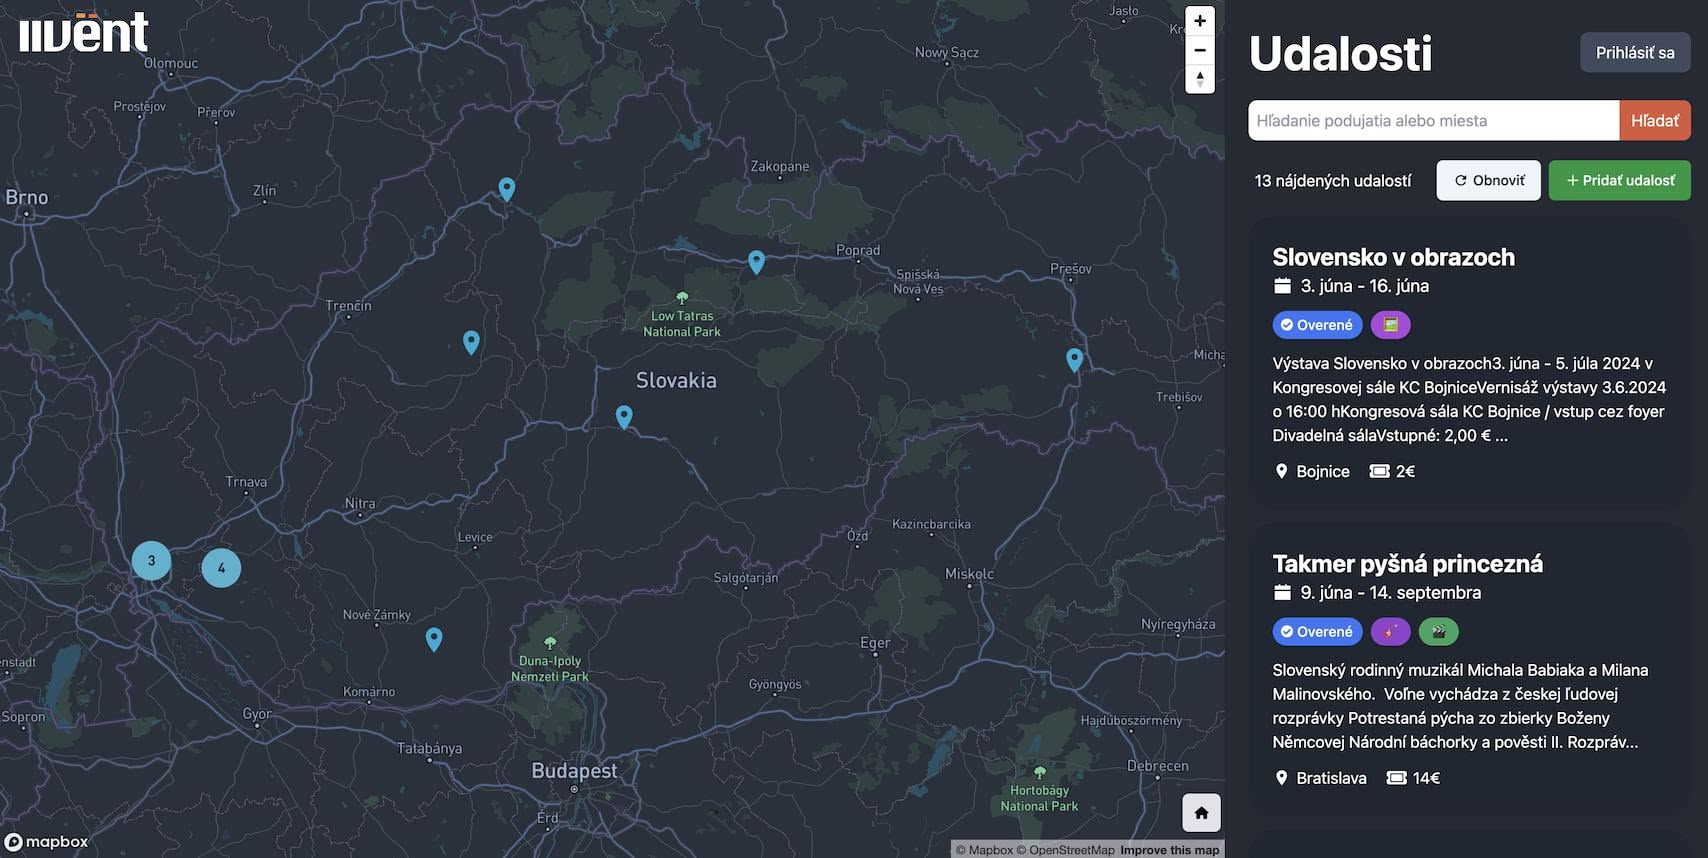Click the map pin east of Trenčín
The width and height of the screenshot is (1708, 858).
(471, 342)
